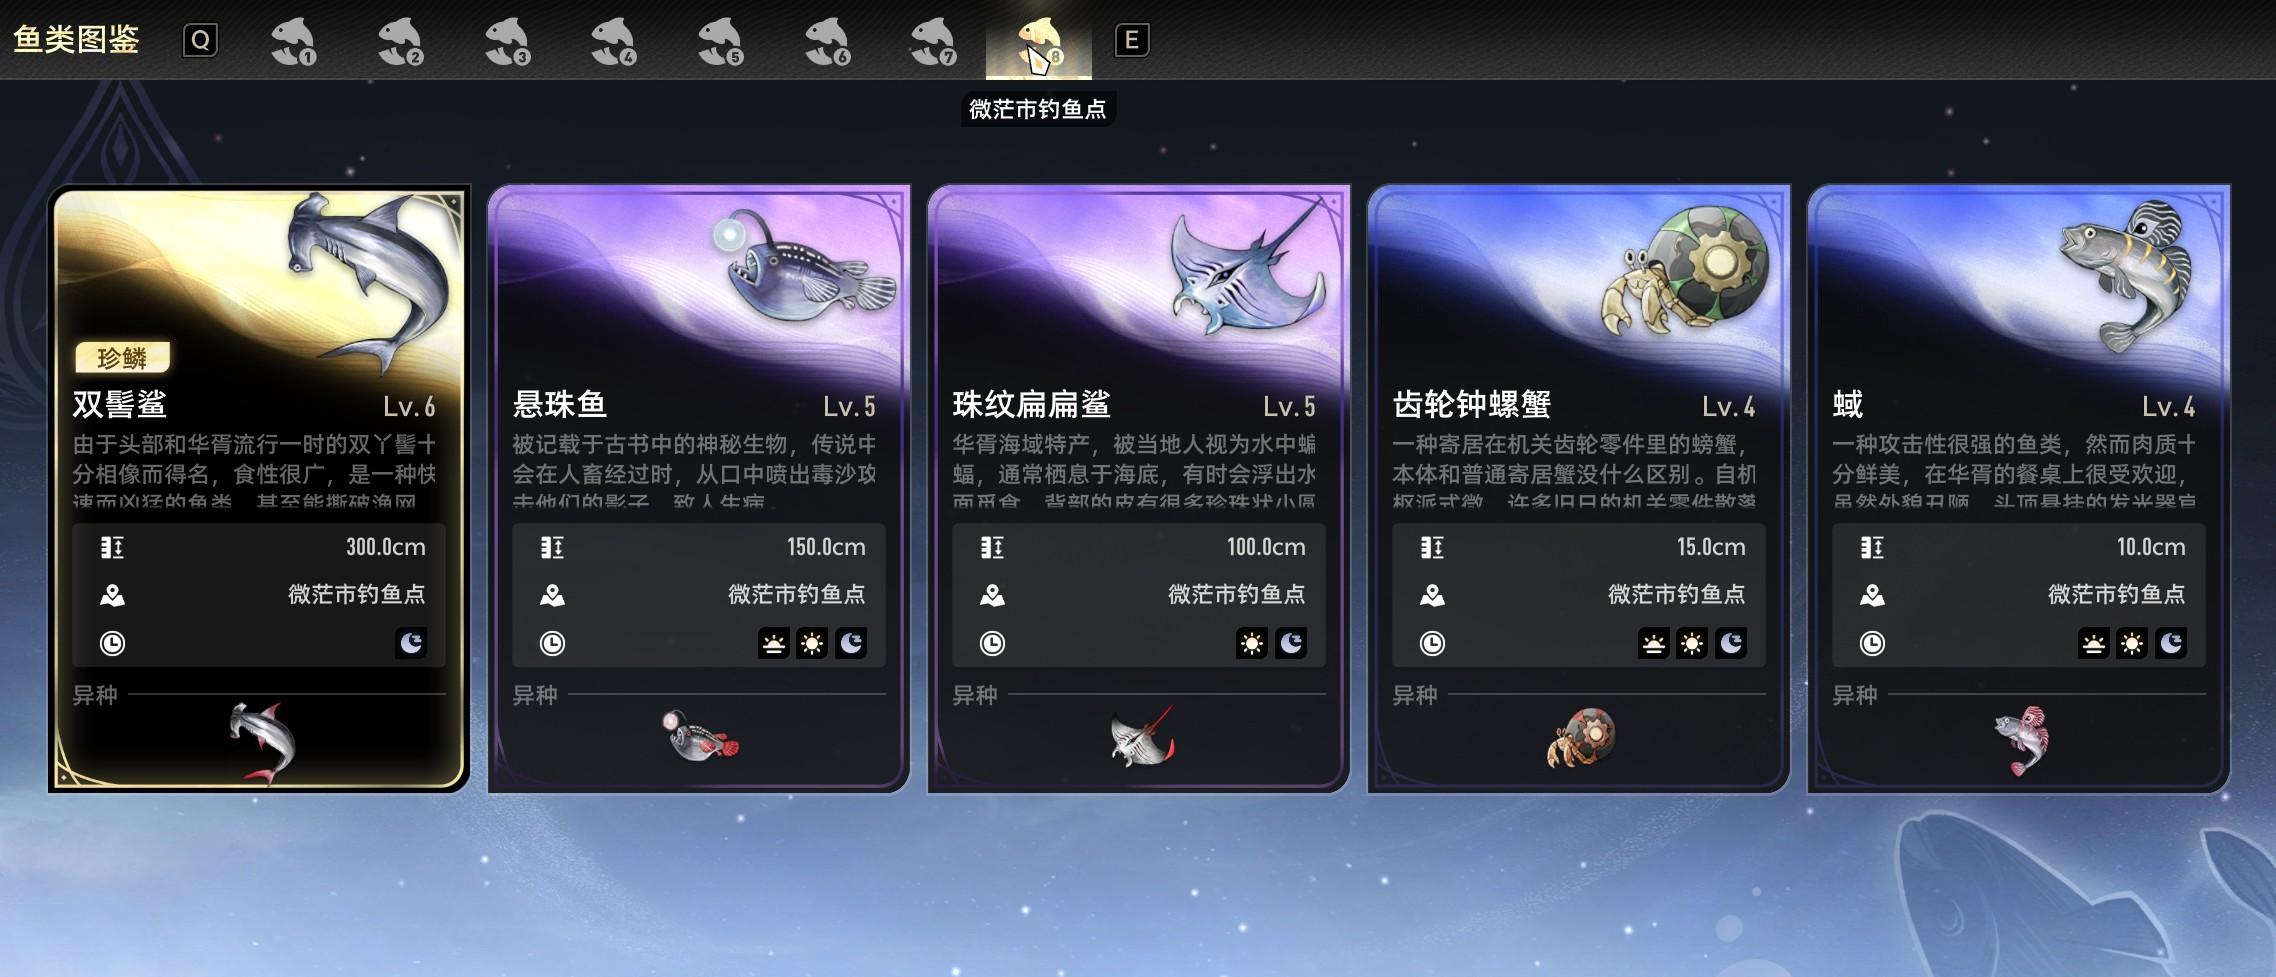Click the sunrise time icon on 悬珠鱼 card

[x=773, y=643]
